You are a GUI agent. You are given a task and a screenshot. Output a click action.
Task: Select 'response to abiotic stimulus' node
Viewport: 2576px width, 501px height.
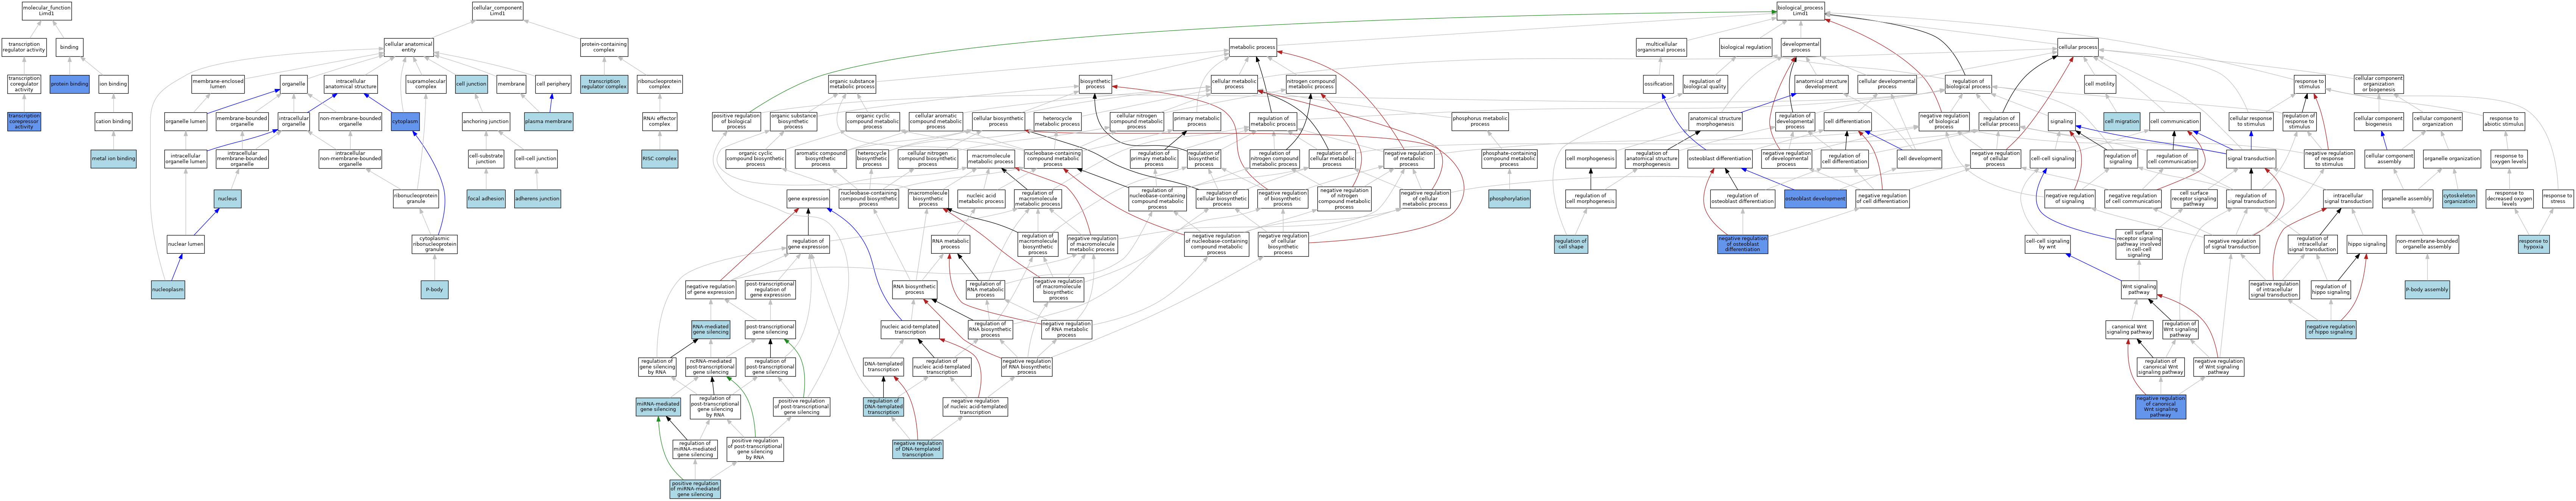click(2503, 122)
